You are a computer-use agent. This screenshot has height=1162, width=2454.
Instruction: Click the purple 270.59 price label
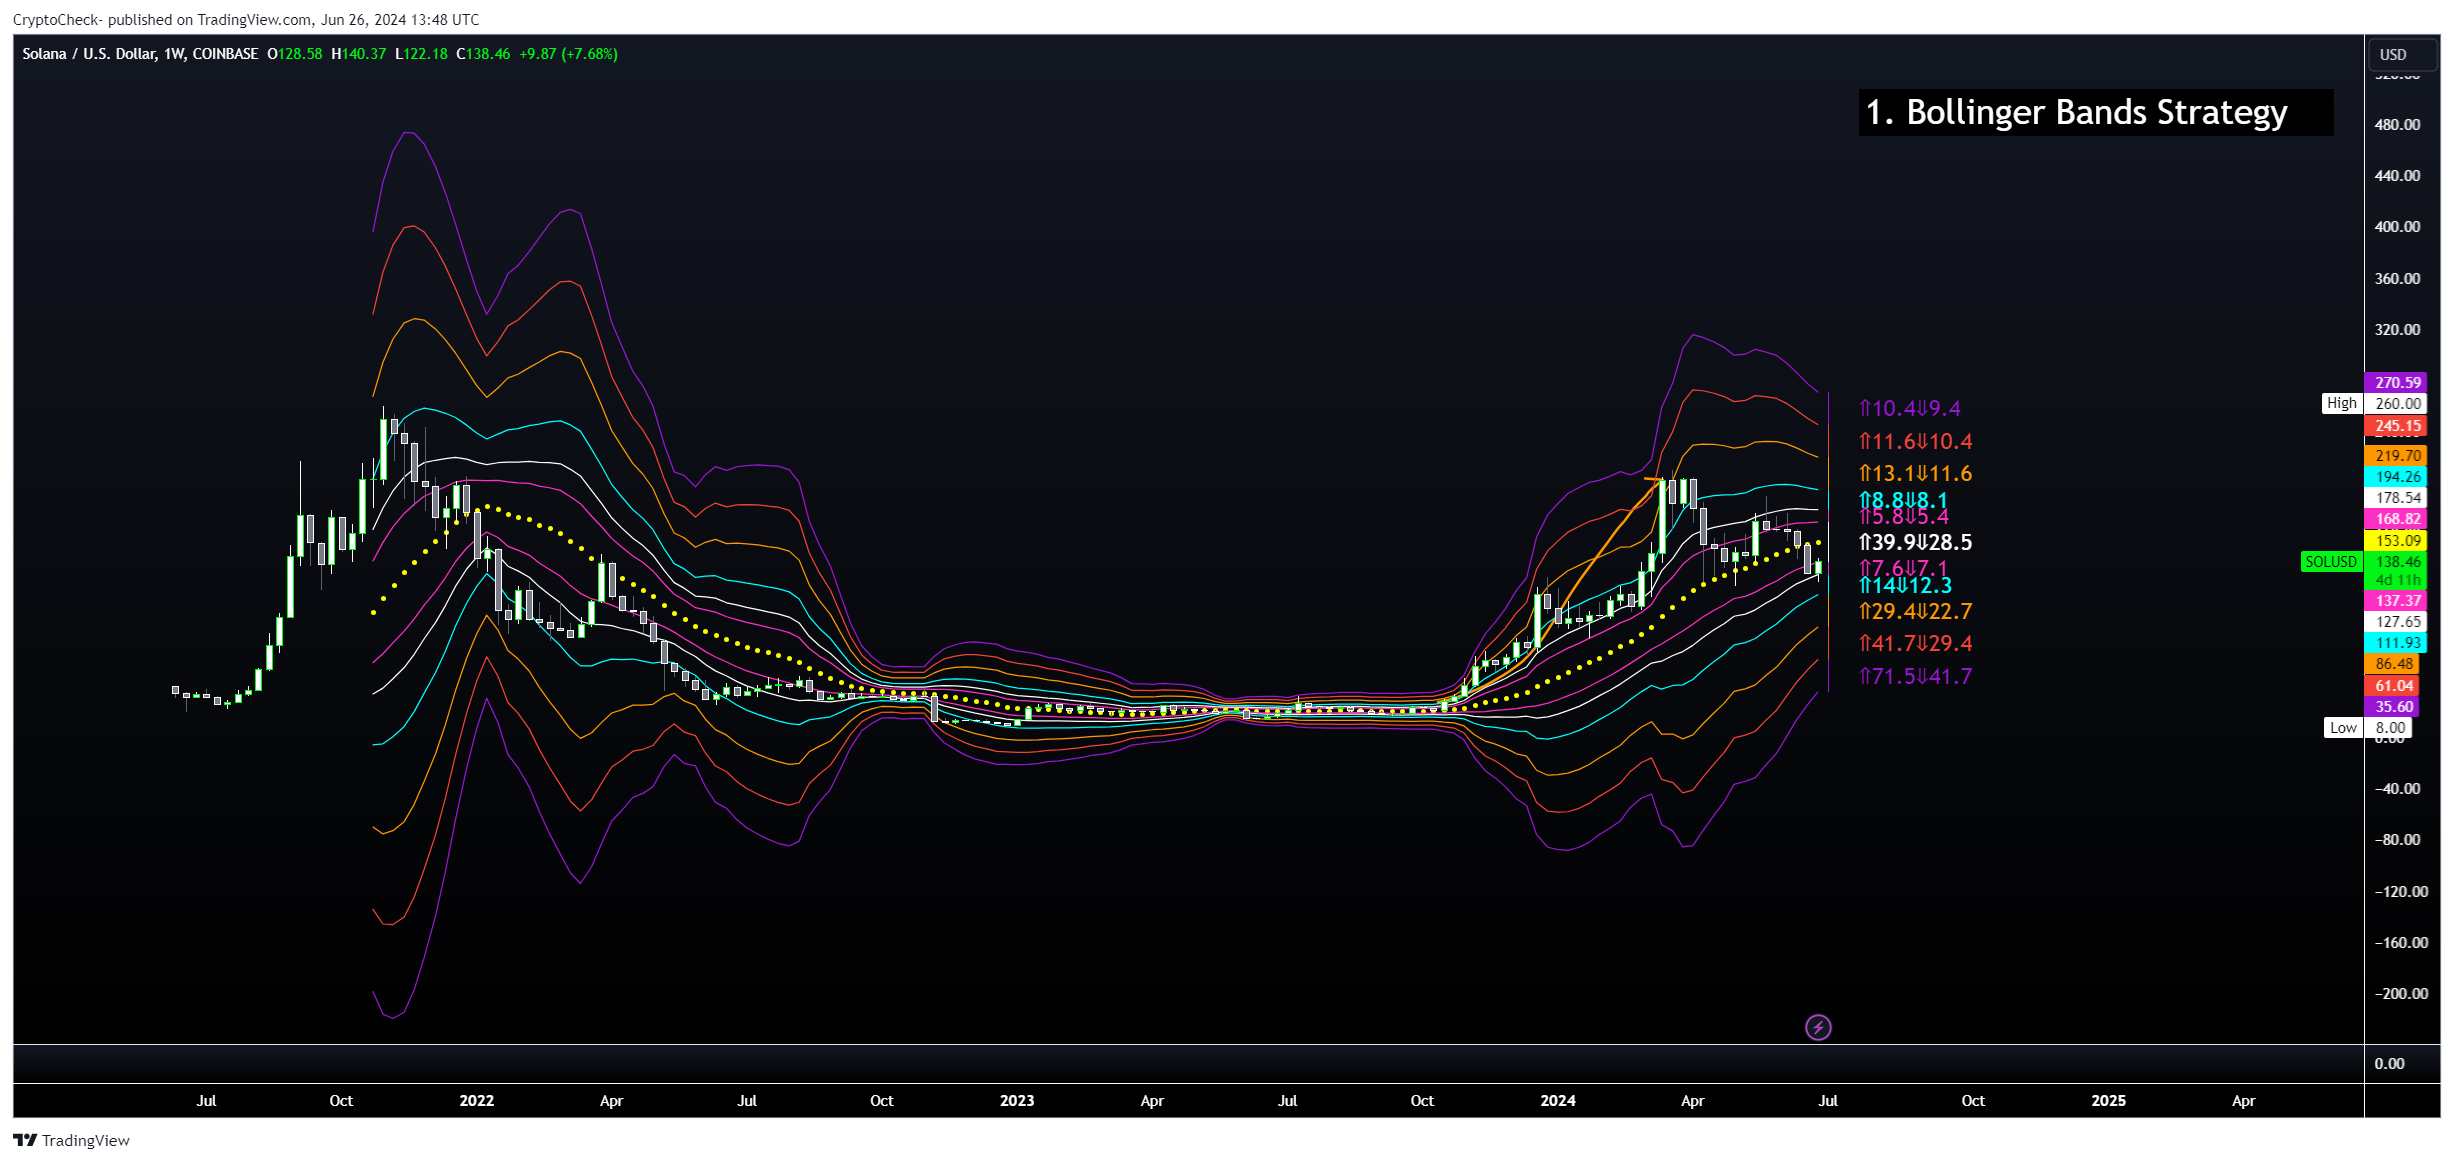point(2397,383)
